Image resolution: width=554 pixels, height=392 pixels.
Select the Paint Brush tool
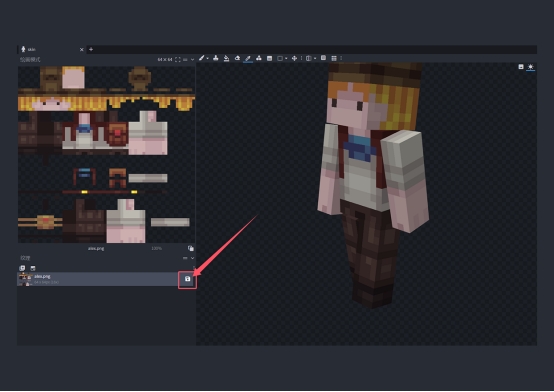201,58
